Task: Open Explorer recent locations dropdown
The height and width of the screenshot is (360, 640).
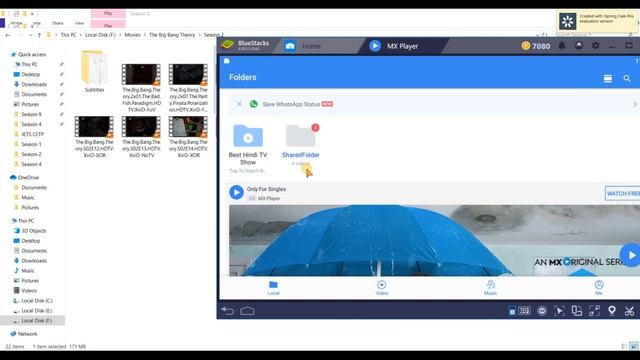Action: click(x=30, y=35)
